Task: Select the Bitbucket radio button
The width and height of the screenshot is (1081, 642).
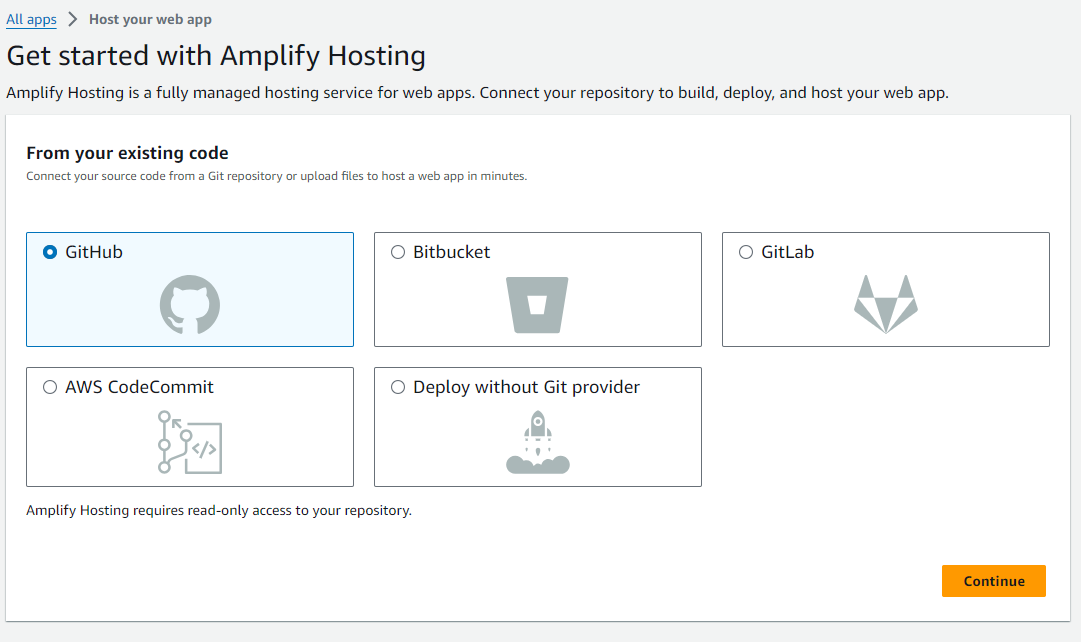Action: (398, 252)
